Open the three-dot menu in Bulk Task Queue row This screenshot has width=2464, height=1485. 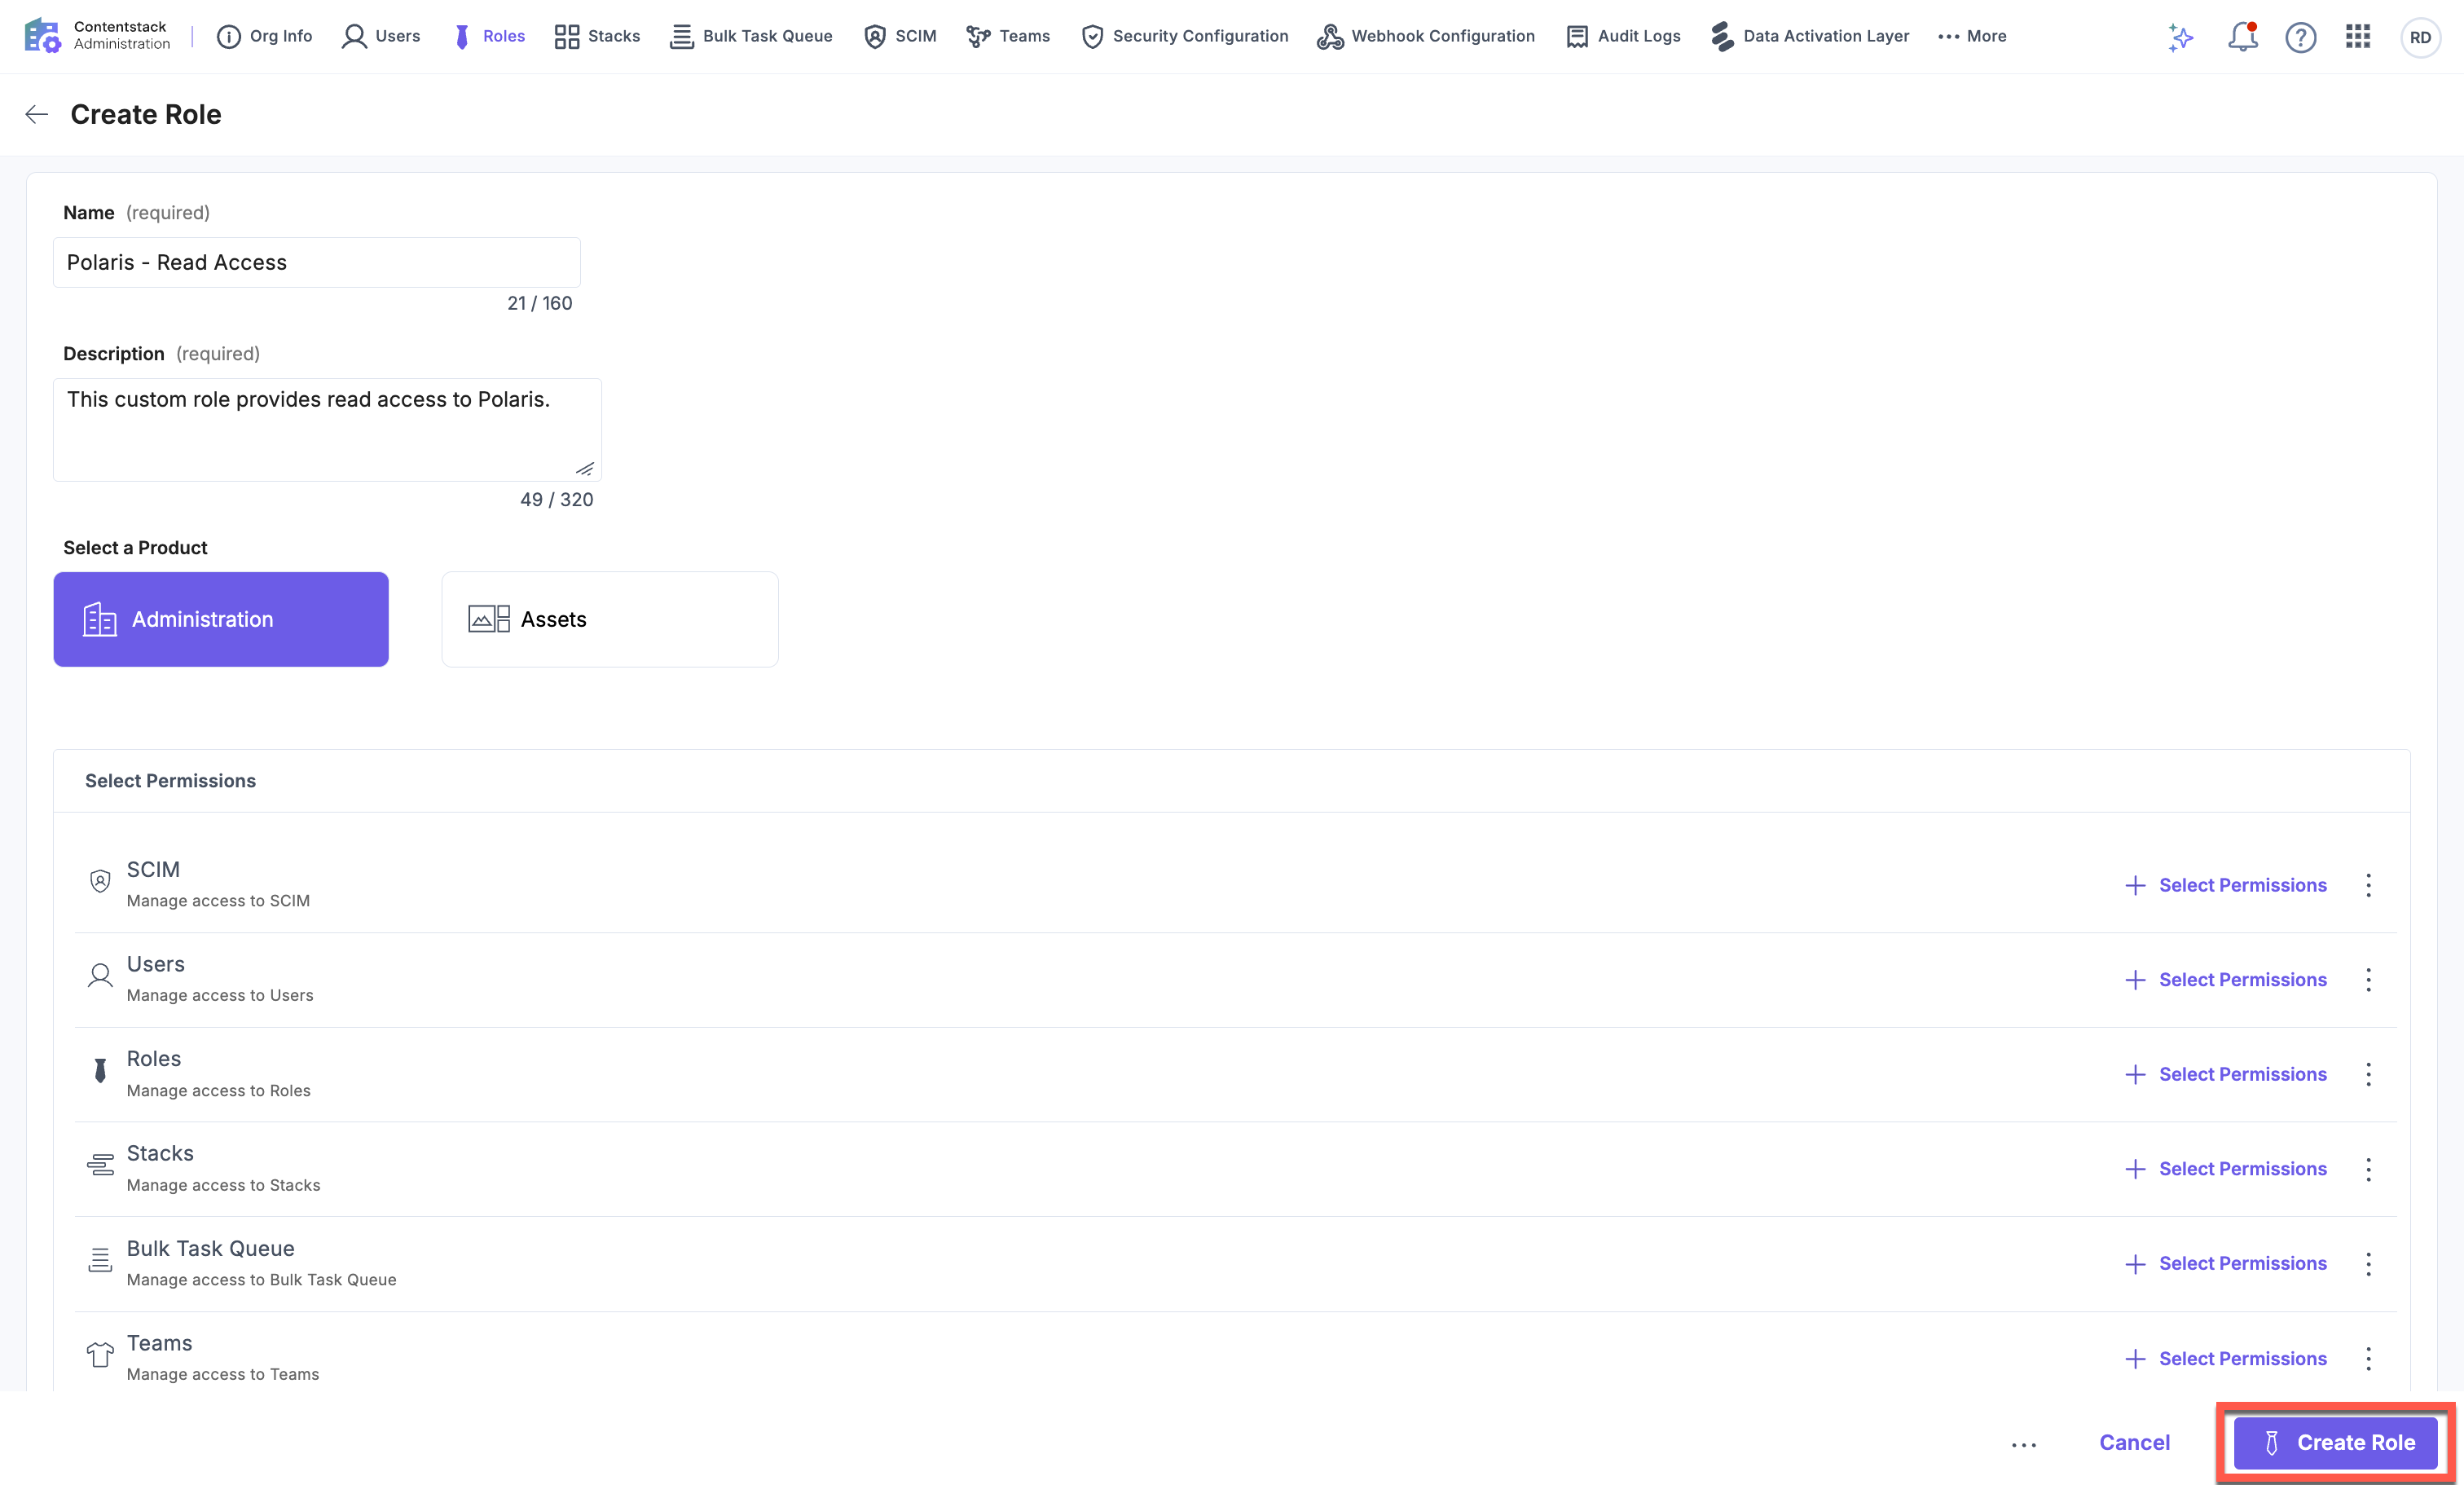tap(2368, 1263)
